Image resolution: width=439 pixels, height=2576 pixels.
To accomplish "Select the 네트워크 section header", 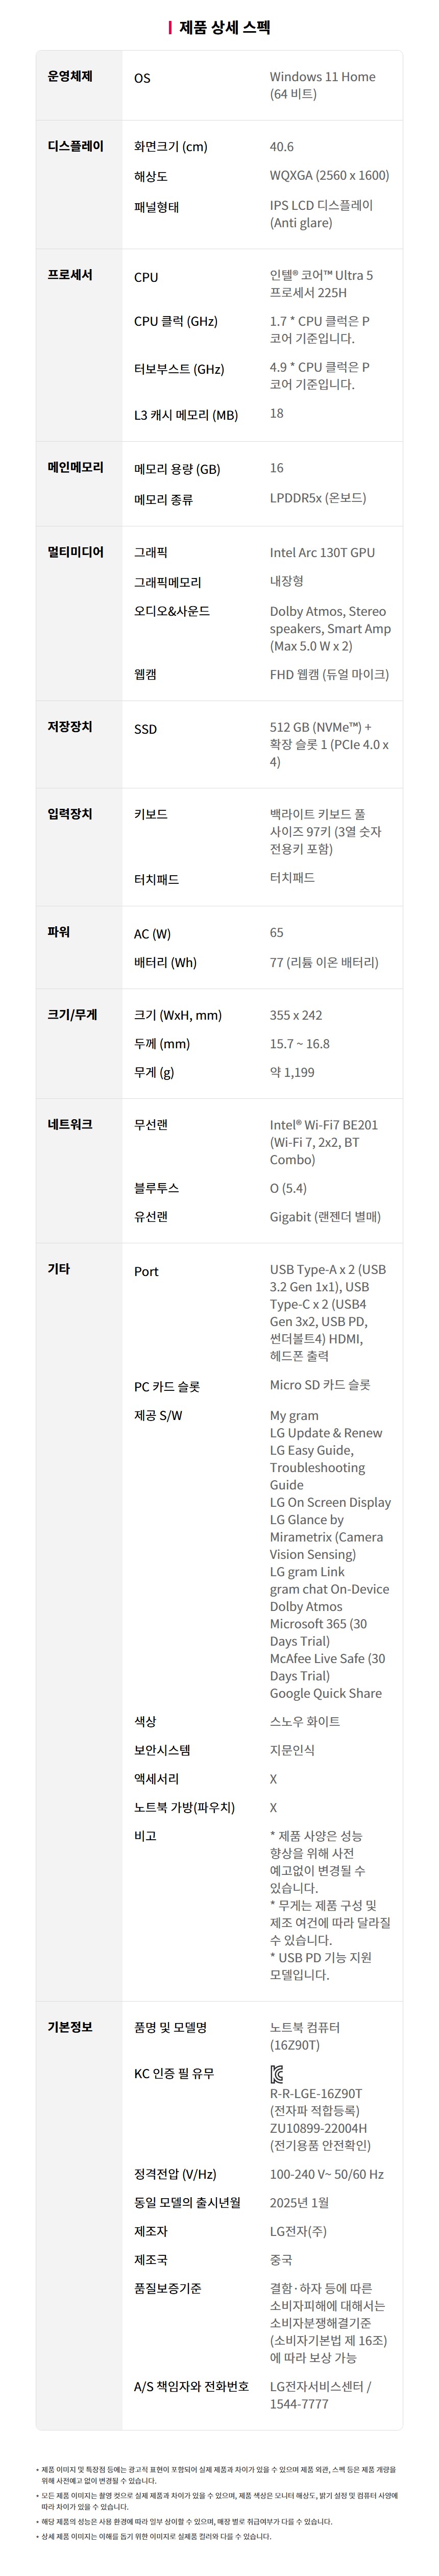I will [x=70, y=1125].
